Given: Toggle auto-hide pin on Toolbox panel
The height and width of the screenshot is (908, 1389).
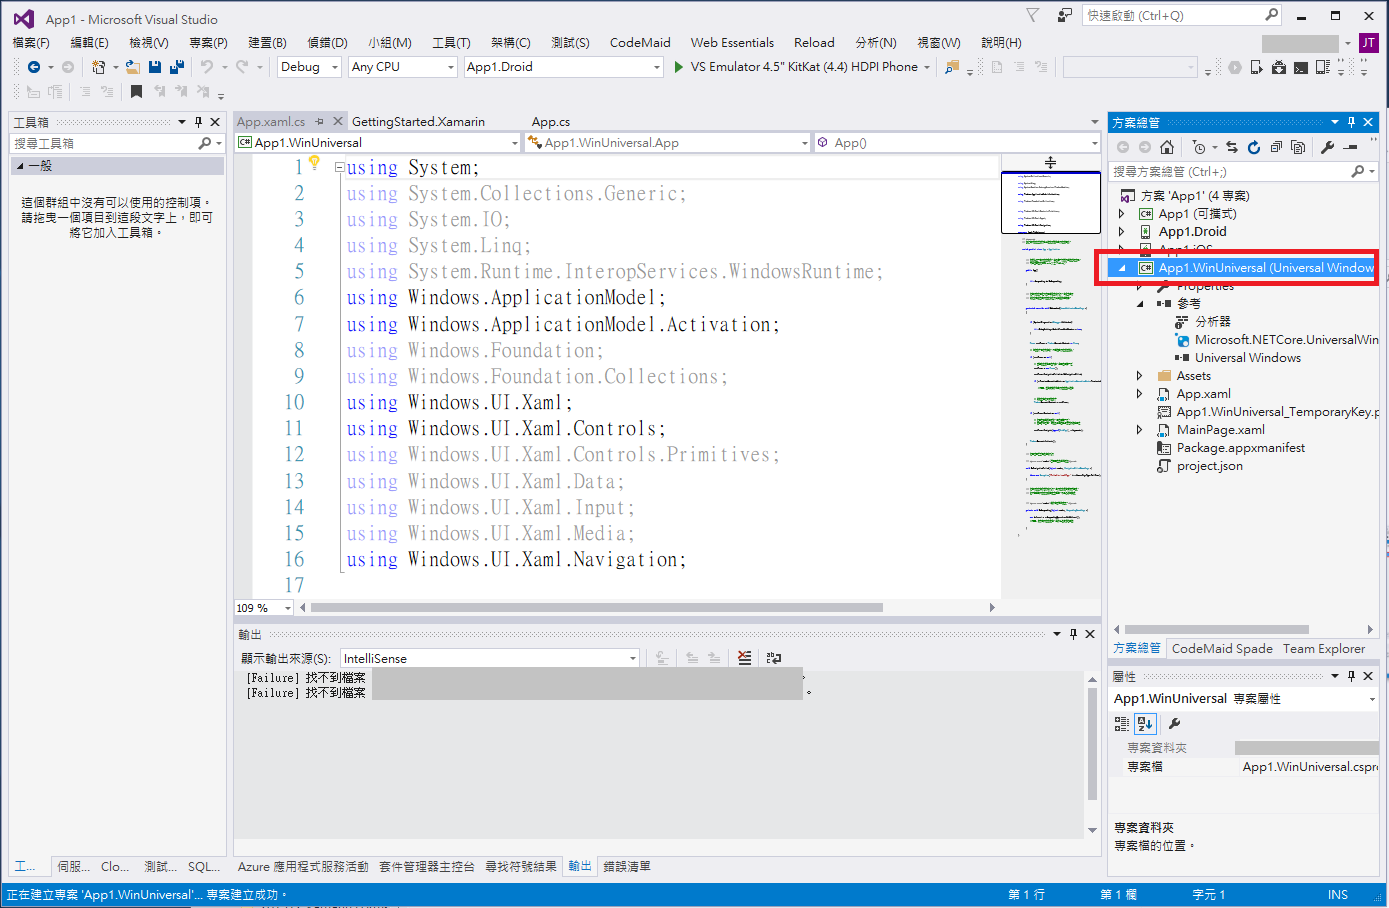Looking at the screenshot, I should [x=198, y=122].
